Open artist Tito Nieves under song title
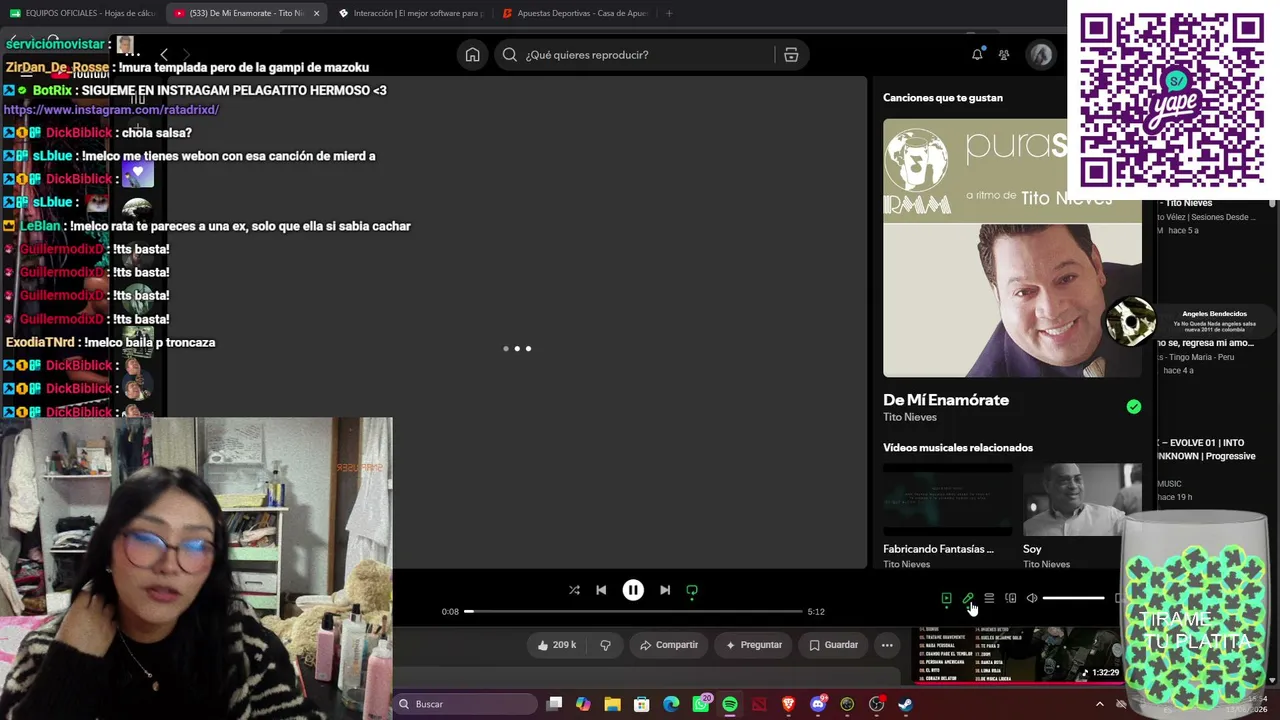Viewport: 1280px width, 720px height. coord(910,417)
